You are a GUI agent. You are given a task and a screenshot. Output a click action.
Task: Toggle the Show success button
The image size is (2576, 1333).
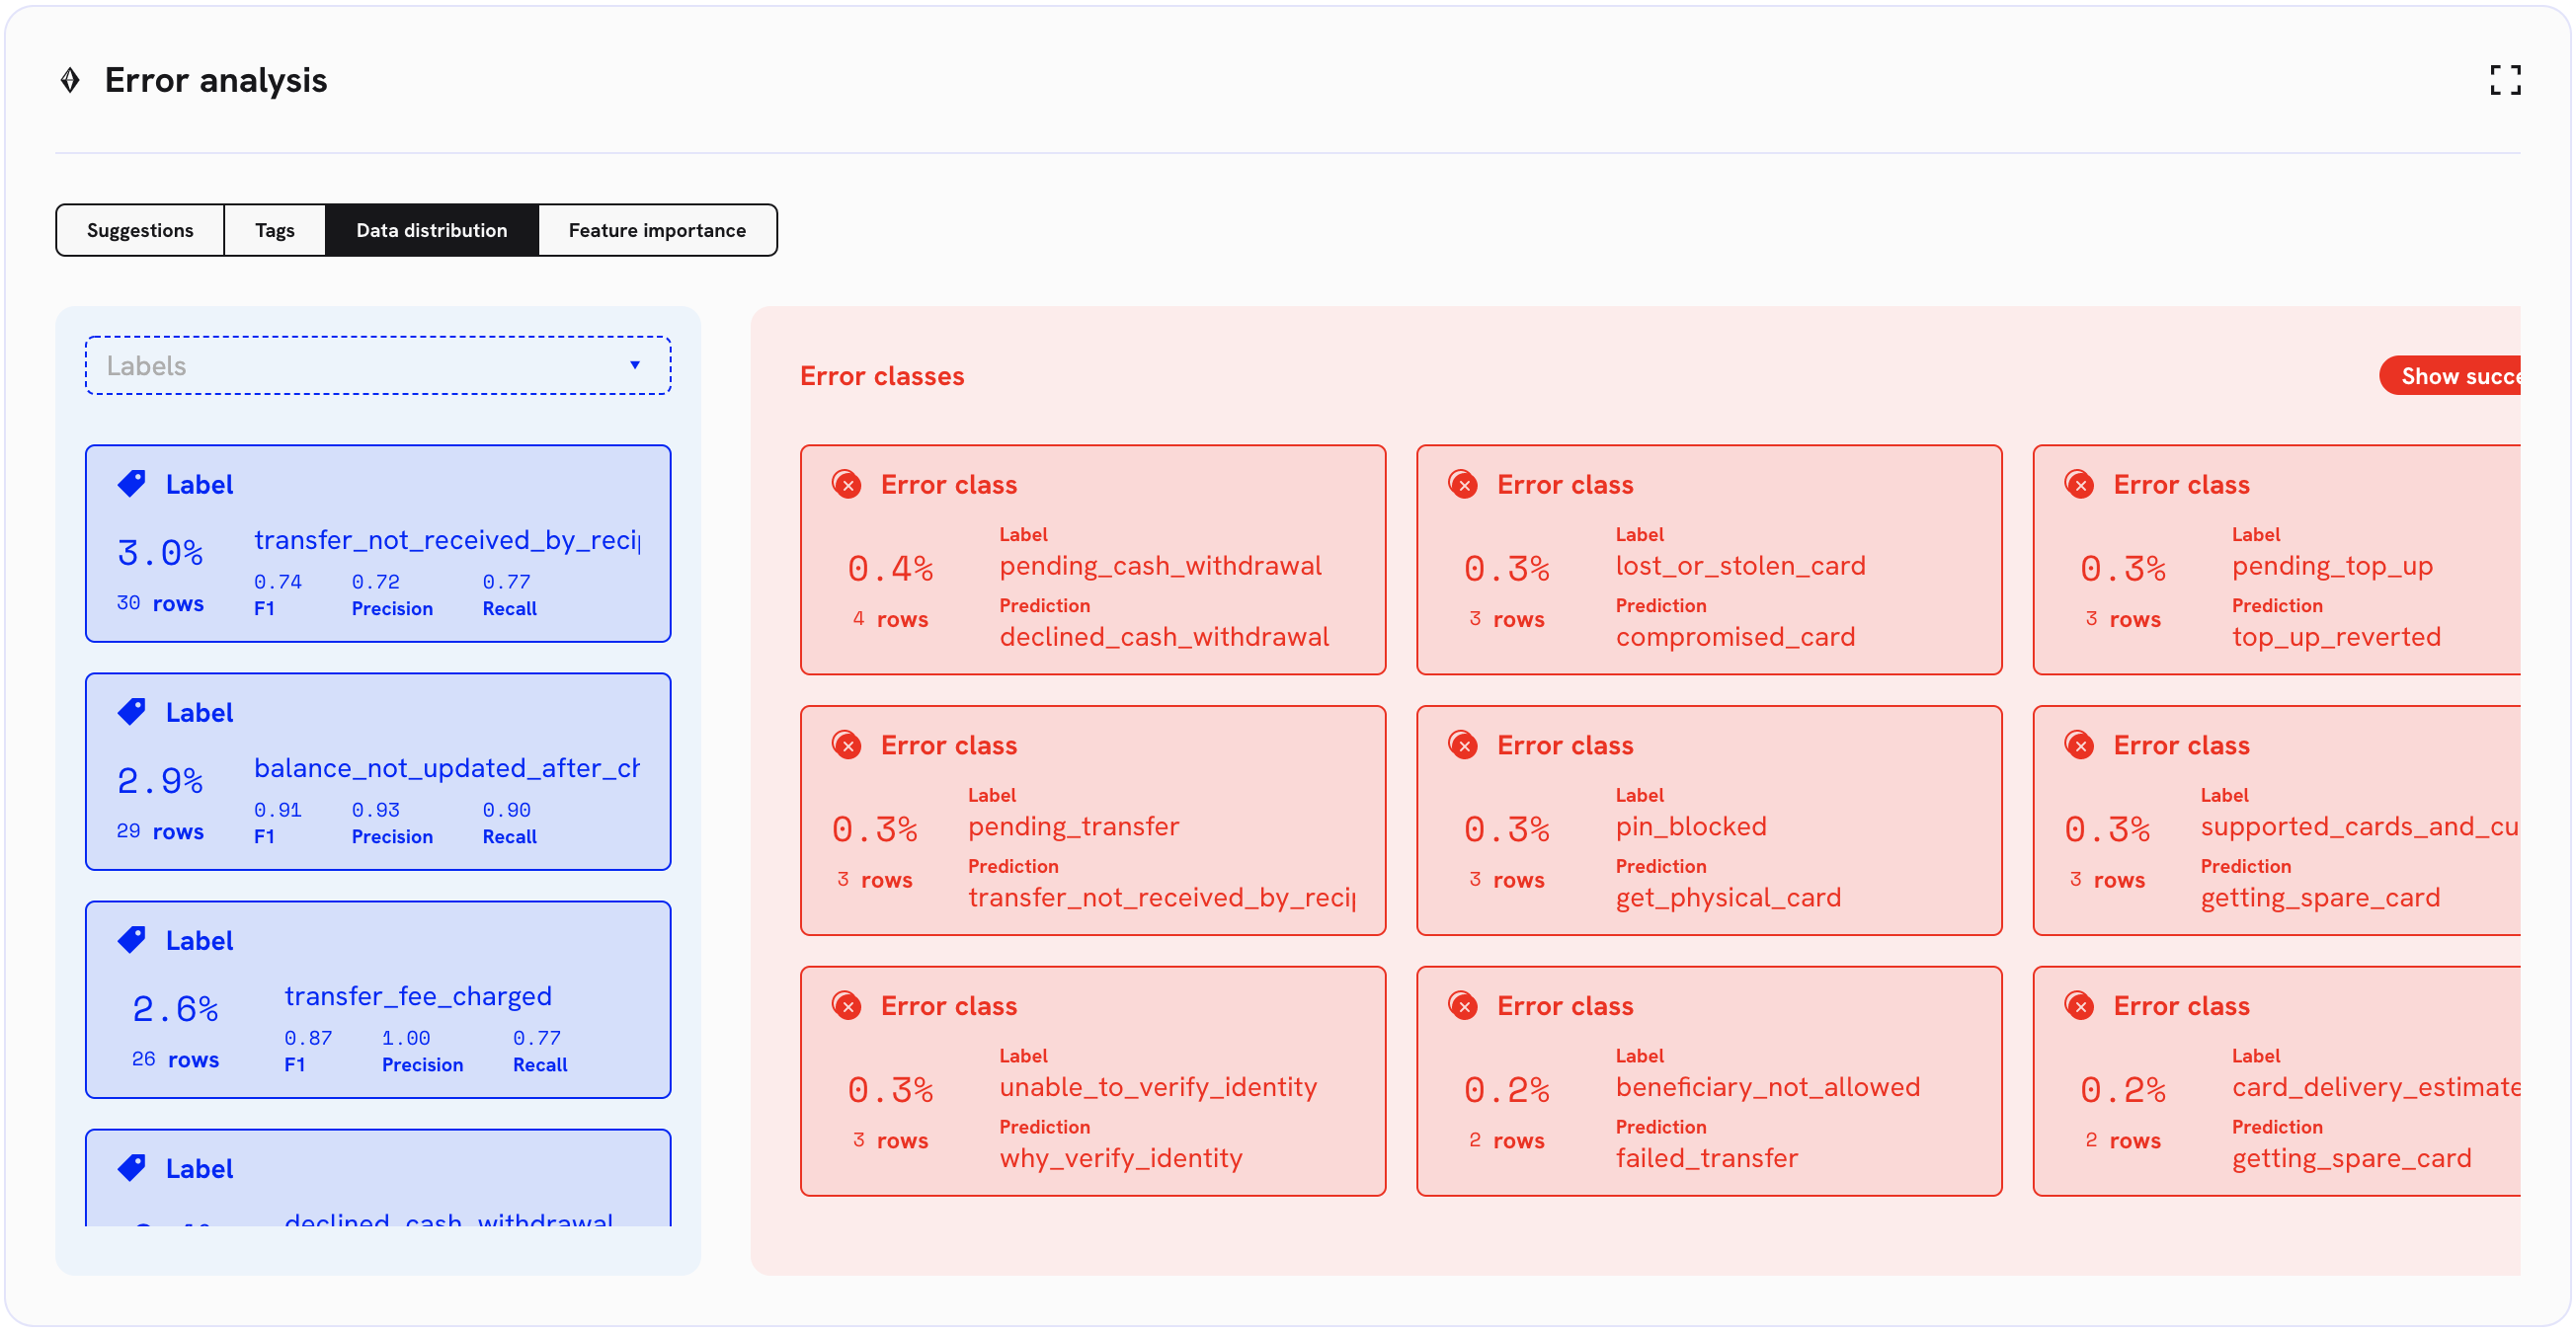click(2450, 376)
